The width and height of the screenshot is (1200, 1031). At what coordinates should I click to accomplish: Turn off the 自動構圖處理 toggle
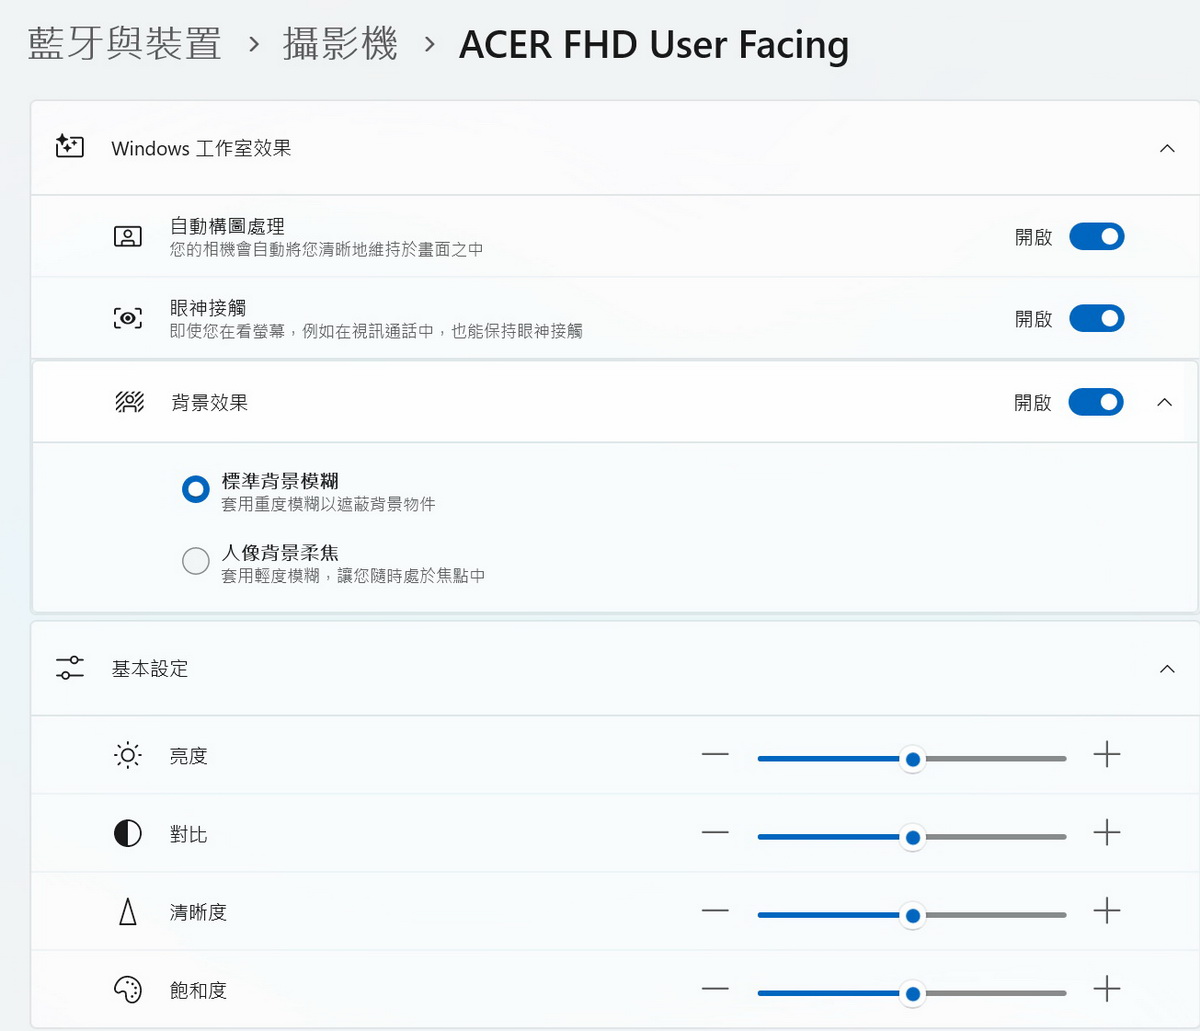tap(1096, 237)
